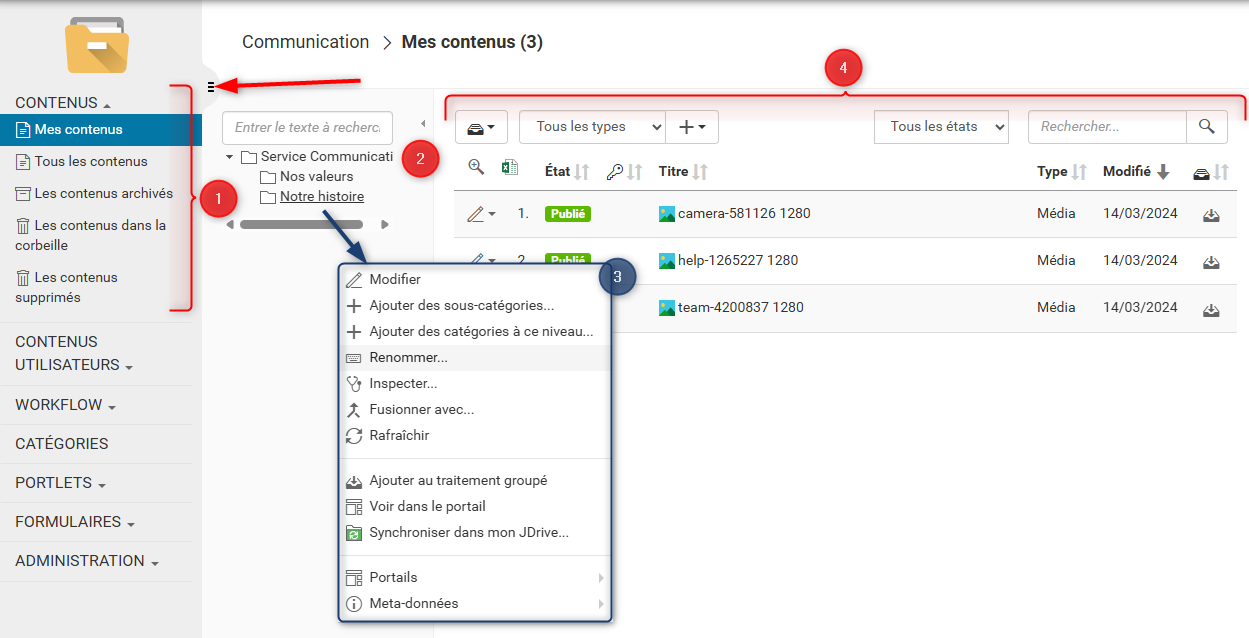Click the pencil edit icon for camera-581126

point(477,214)
